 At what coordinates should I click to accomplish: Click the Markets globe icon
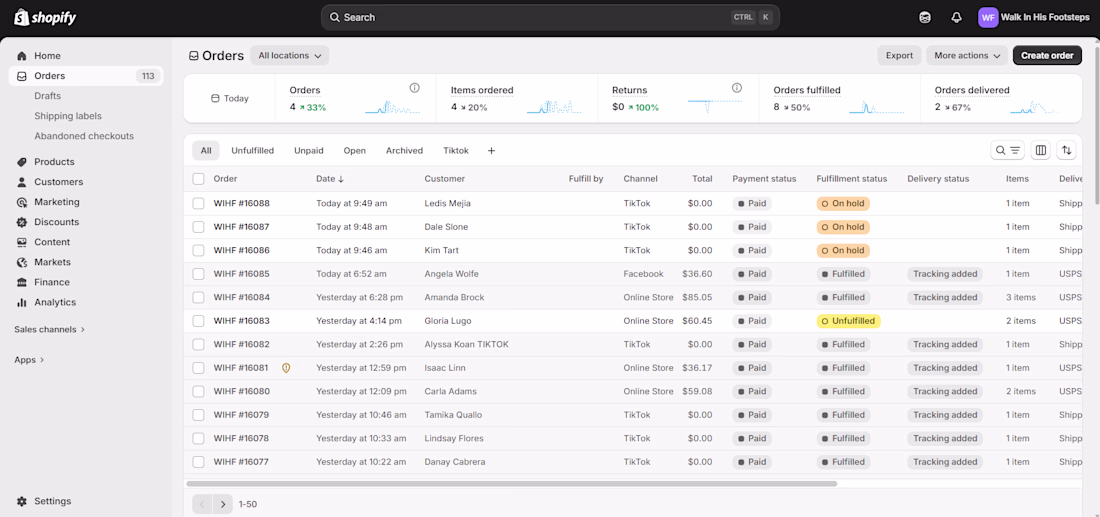(x=22, y=262)
